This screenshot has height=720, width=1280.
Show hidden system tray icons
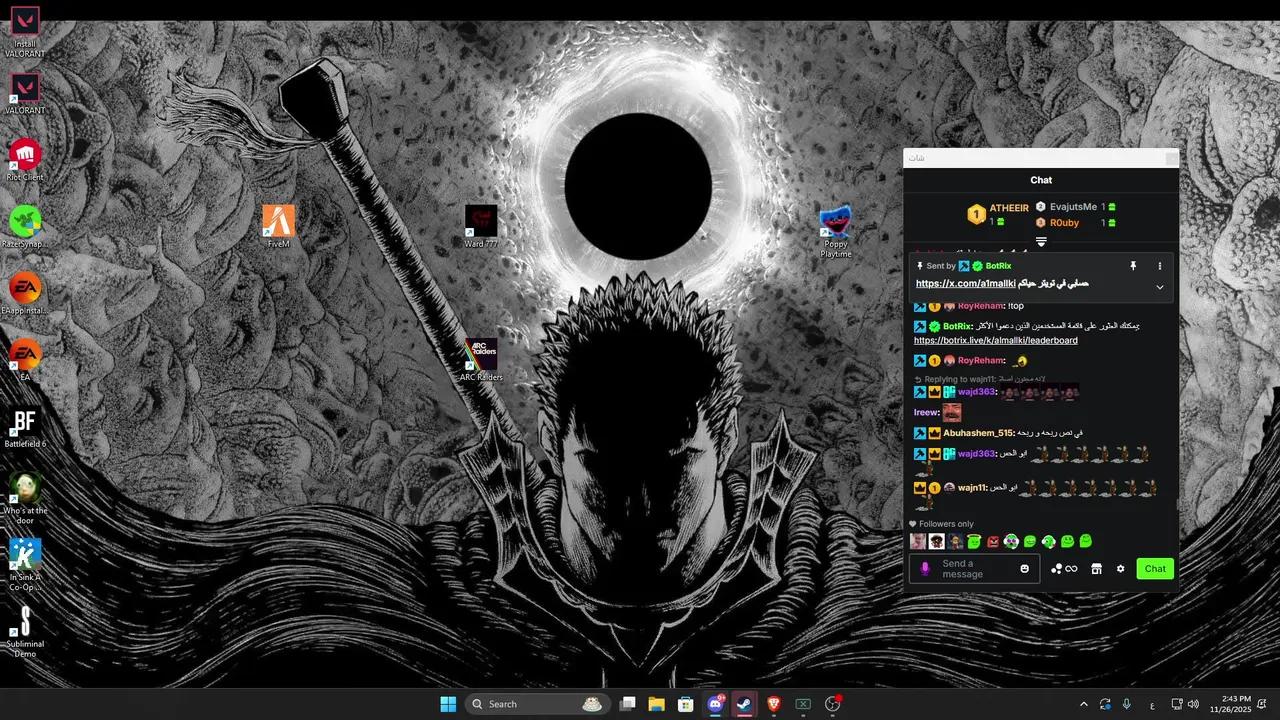[1083, 704]
